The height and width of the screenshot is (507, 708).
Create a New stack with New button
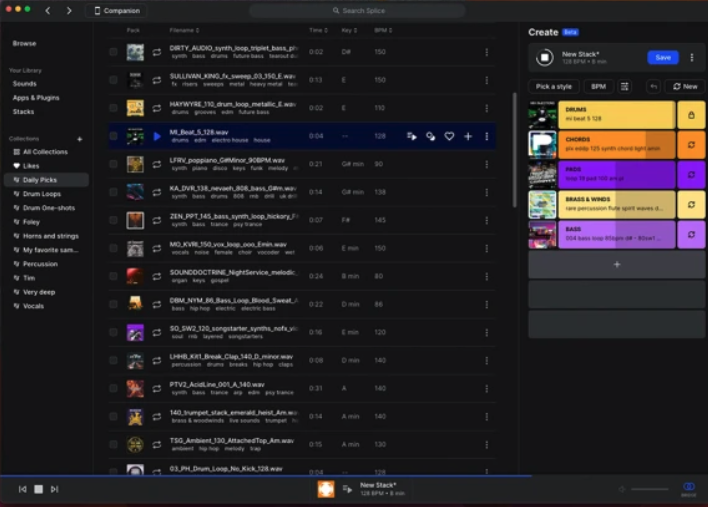pos(685,86)
